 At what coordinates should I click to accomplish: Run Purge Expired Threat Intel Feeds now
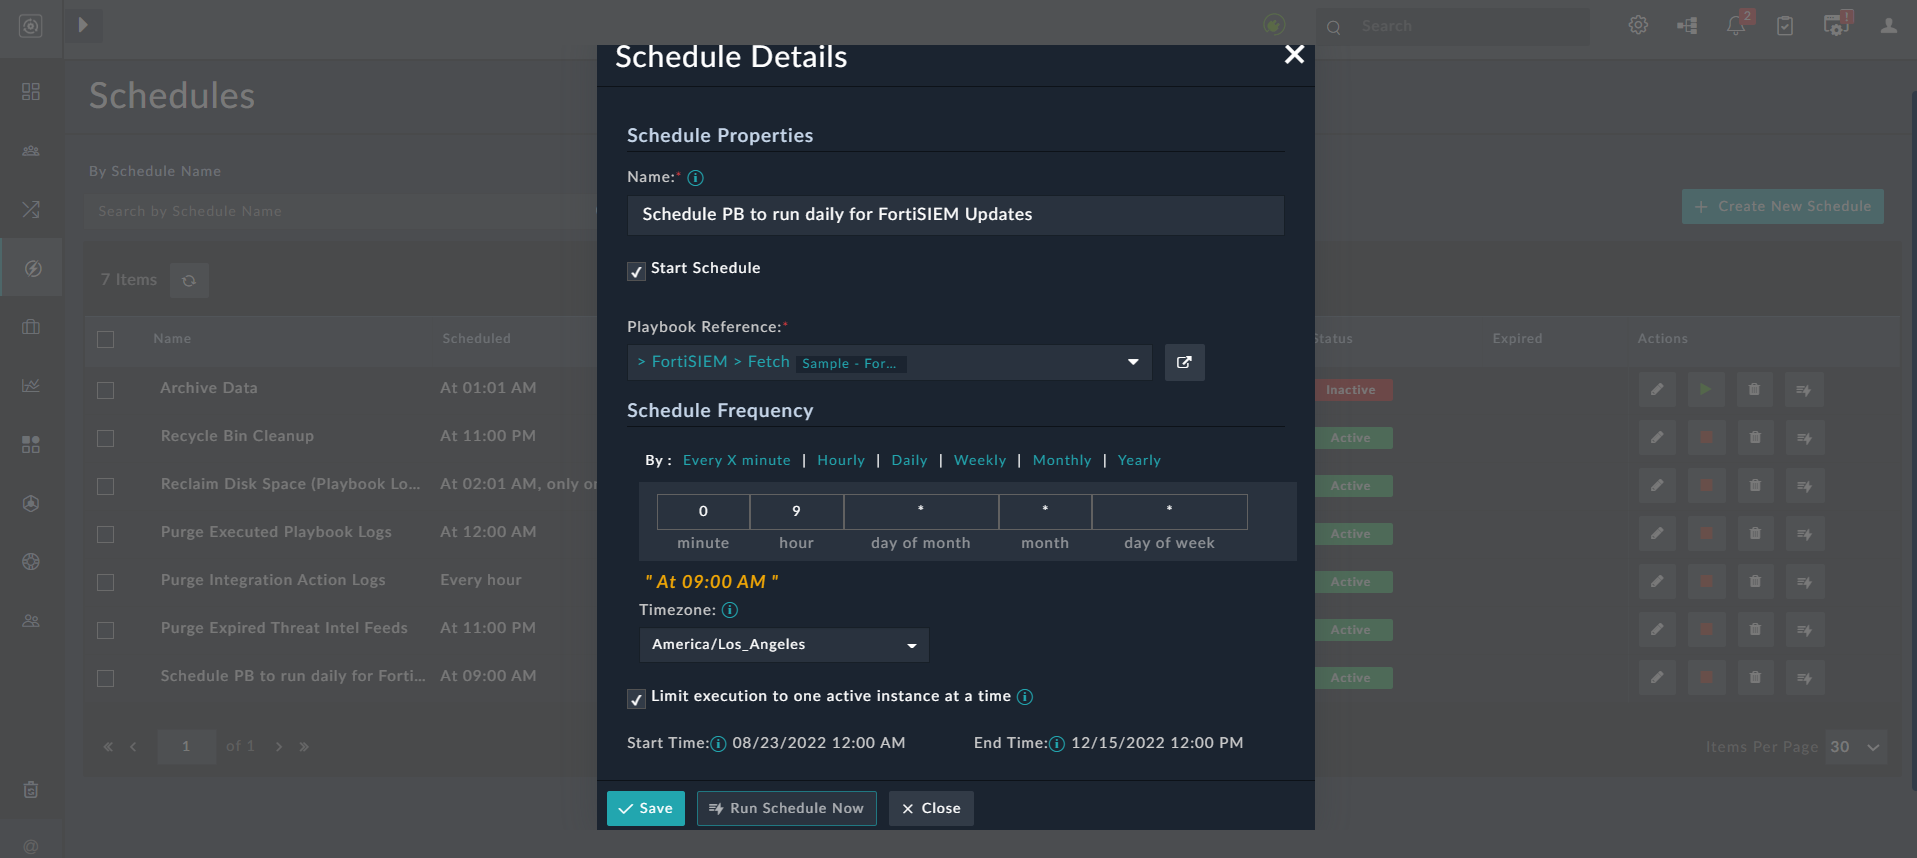click(x=1804, y=629)
